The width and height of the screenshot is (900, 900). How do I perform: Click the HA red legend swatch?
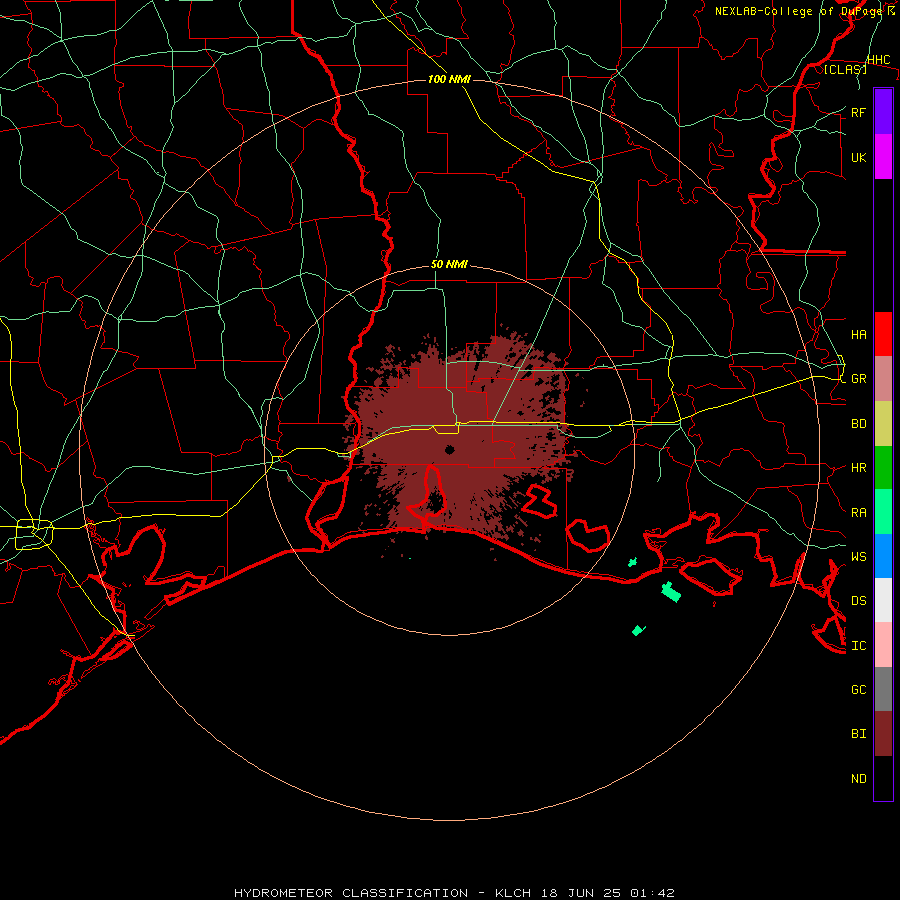(883, 334)
